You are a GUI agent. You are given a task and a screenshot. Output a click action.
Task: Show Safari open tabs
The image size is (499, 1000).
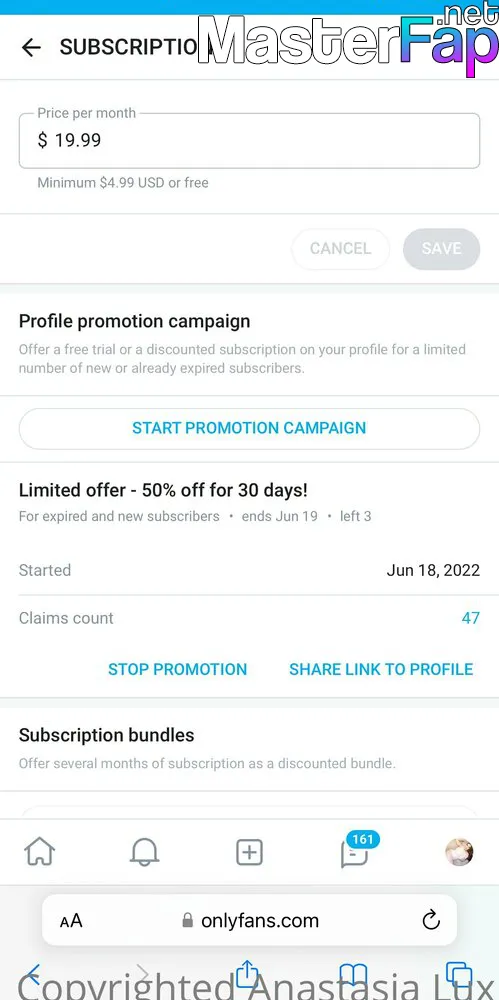coord(458,974)
